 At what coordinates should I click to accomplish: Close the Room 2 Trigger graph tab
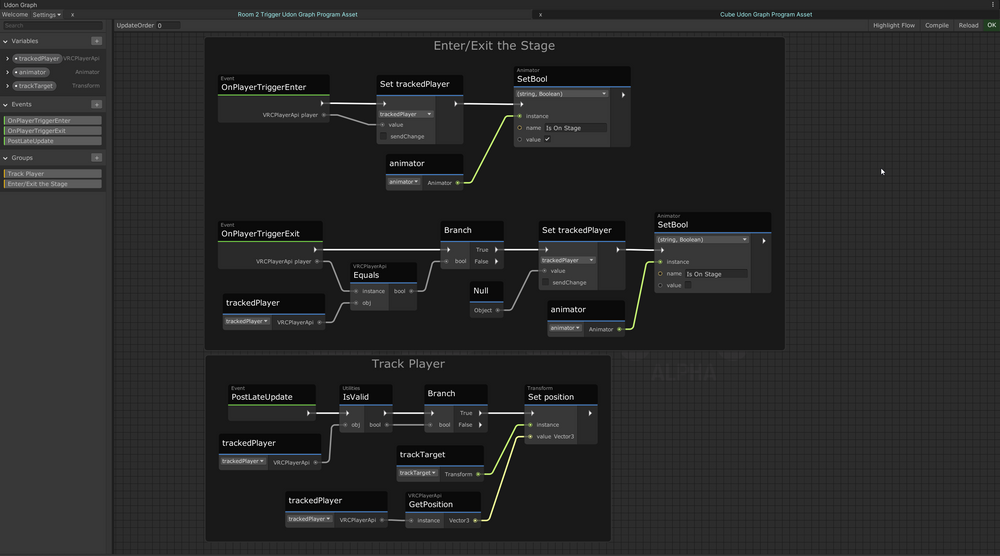tap(72, 15)
